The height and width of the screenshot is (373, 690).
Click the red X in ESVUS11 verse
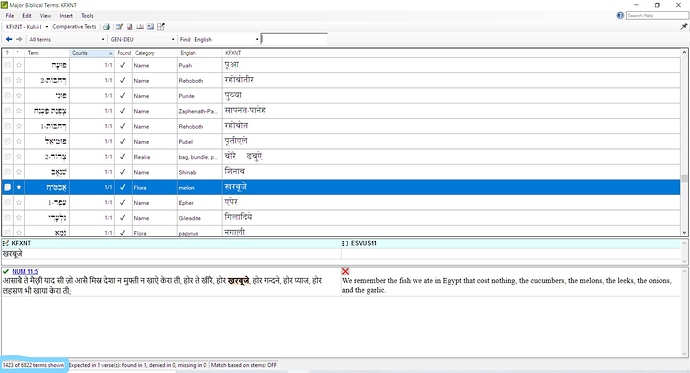click(x=345, y=271)
